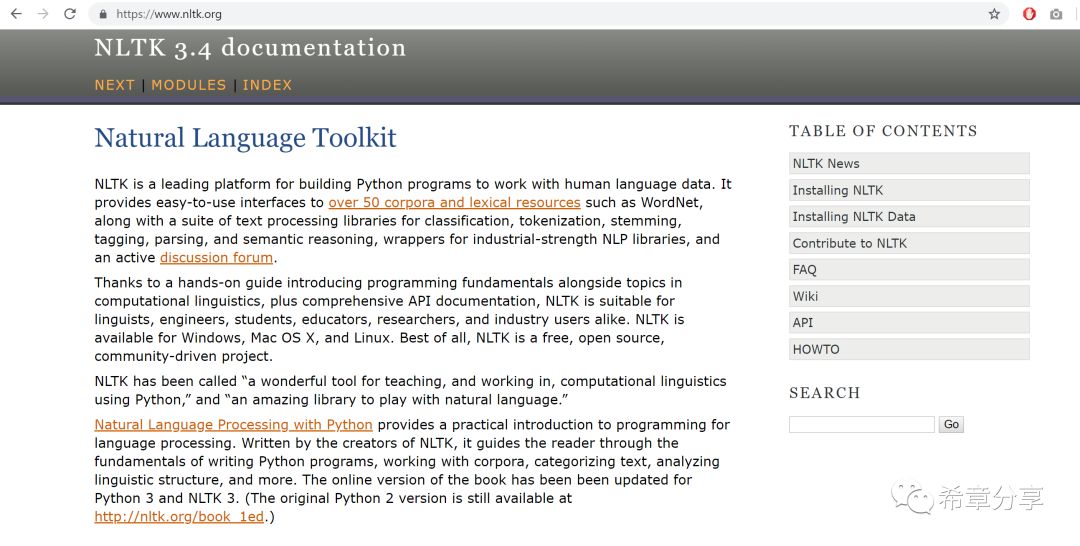This screenshot has height=546, width=1080.
Task: Open NLTK News in the table of contents
Action: (x=909, y=163)
